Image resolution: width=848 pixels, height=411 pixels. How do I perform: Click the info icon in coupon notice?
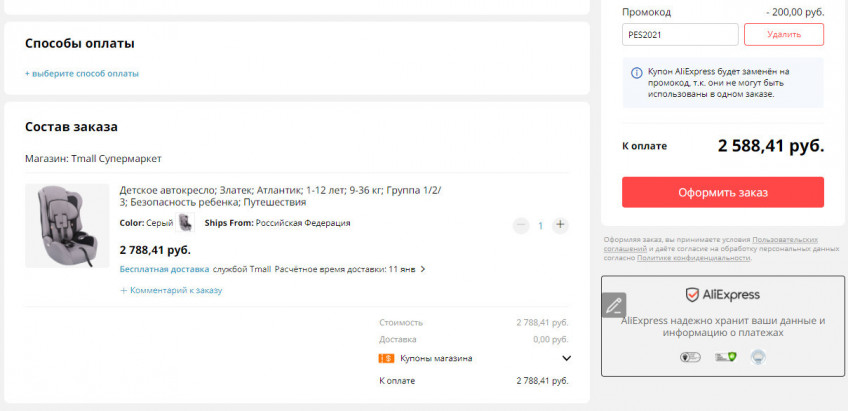[637, 73]
